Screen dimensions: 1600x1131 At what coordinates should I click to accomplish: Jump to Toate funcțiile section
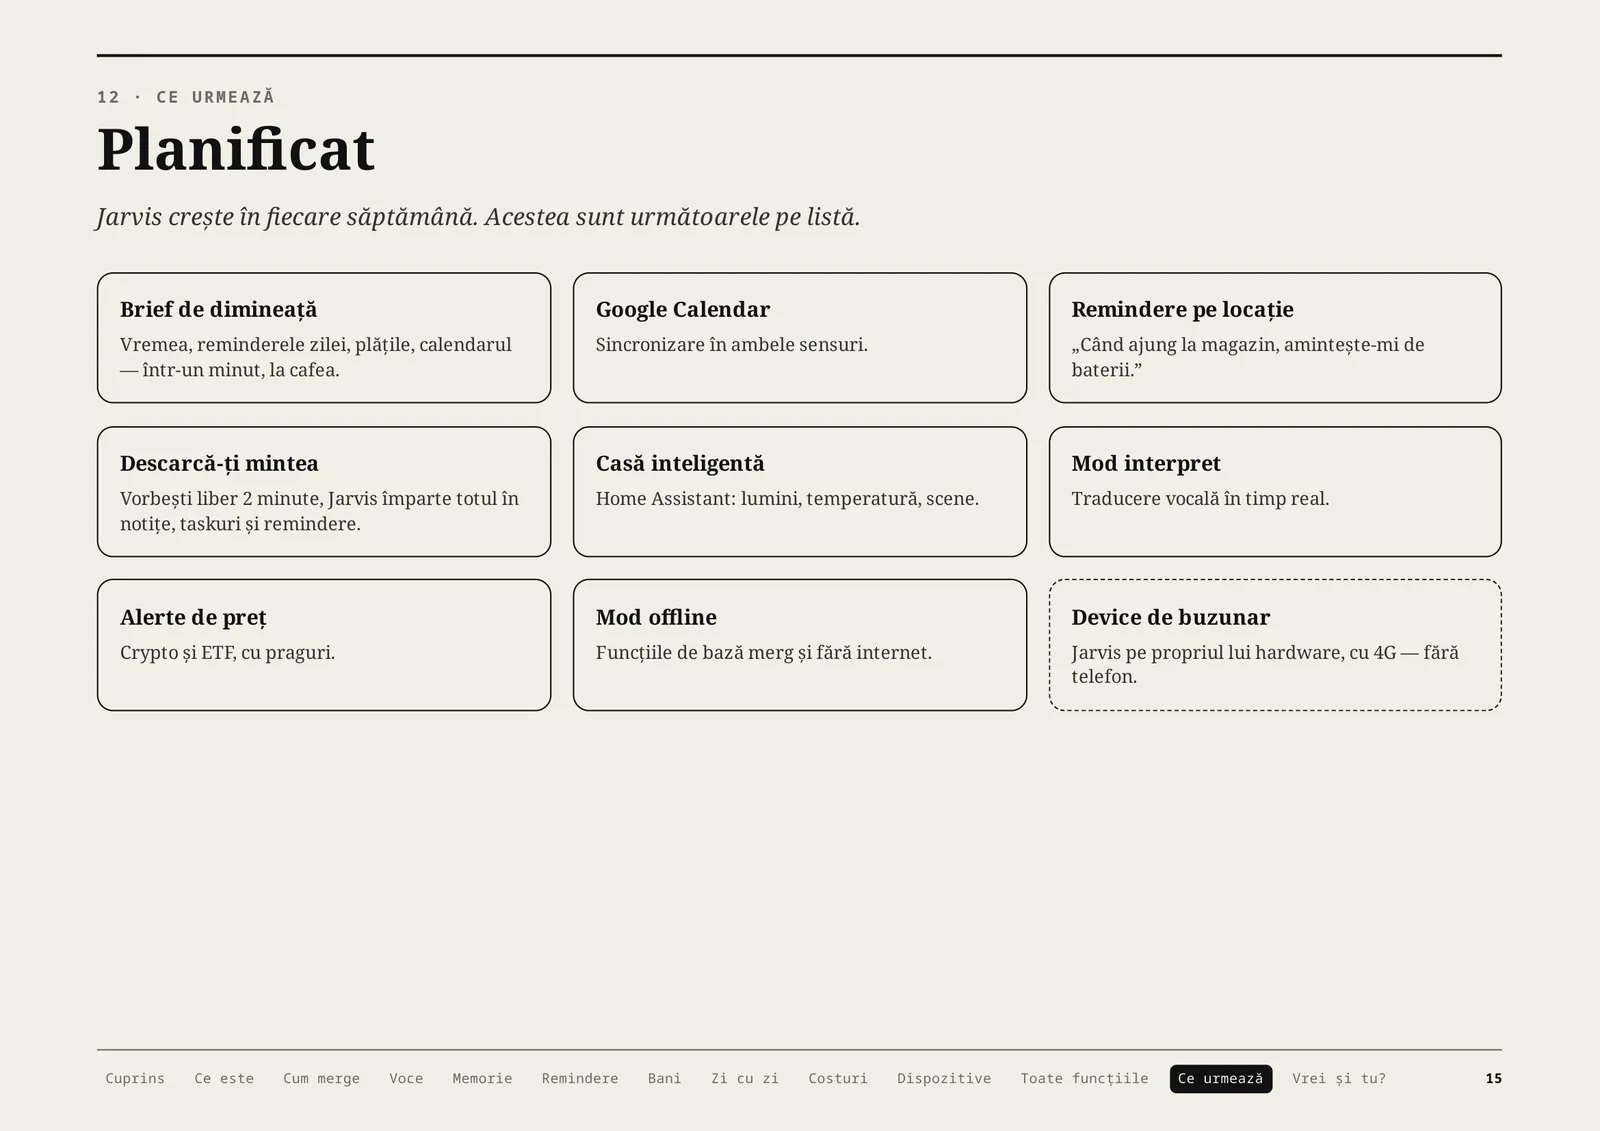tap(1084, 1078)
